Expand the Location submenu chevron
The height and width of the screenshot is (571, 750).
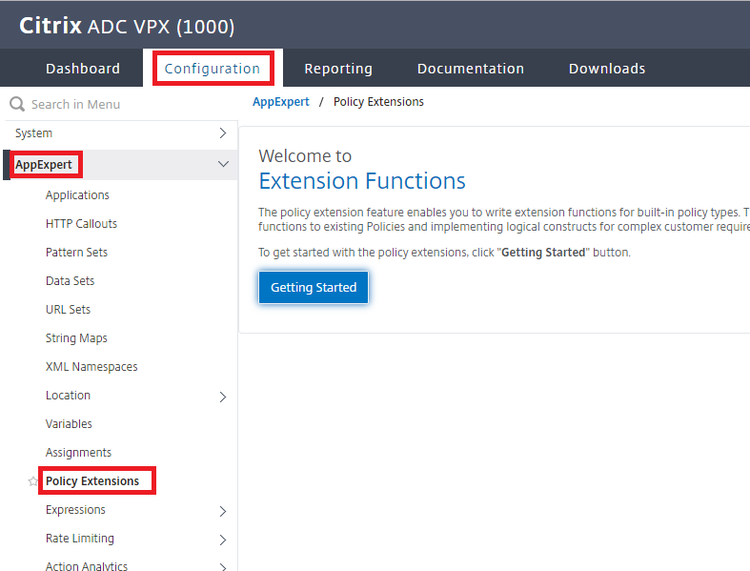[x=222, y=396]
